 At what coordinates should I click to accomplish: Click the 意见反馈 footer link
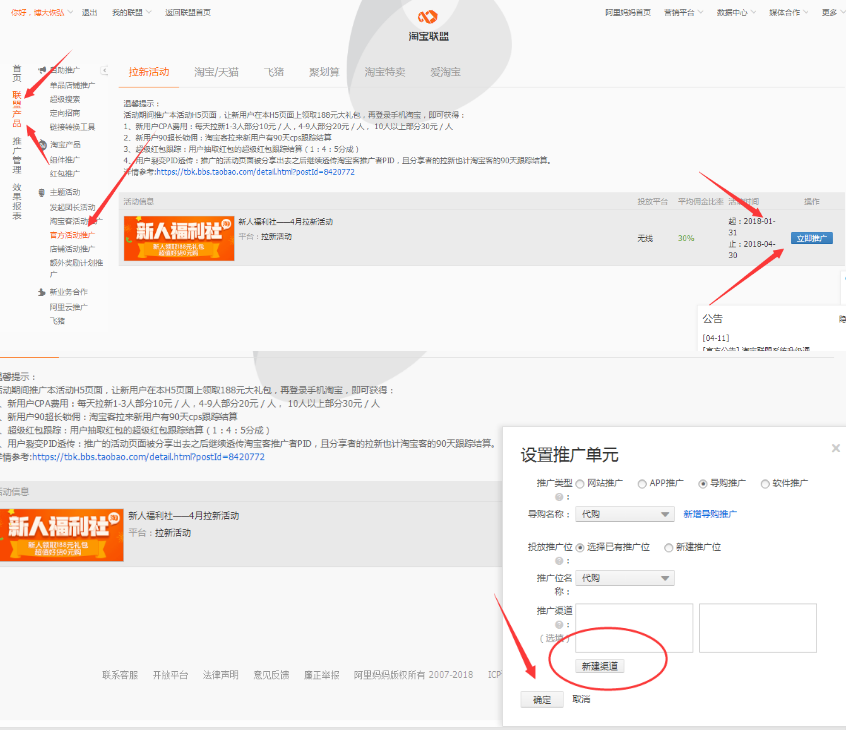(x=271, y=675)
